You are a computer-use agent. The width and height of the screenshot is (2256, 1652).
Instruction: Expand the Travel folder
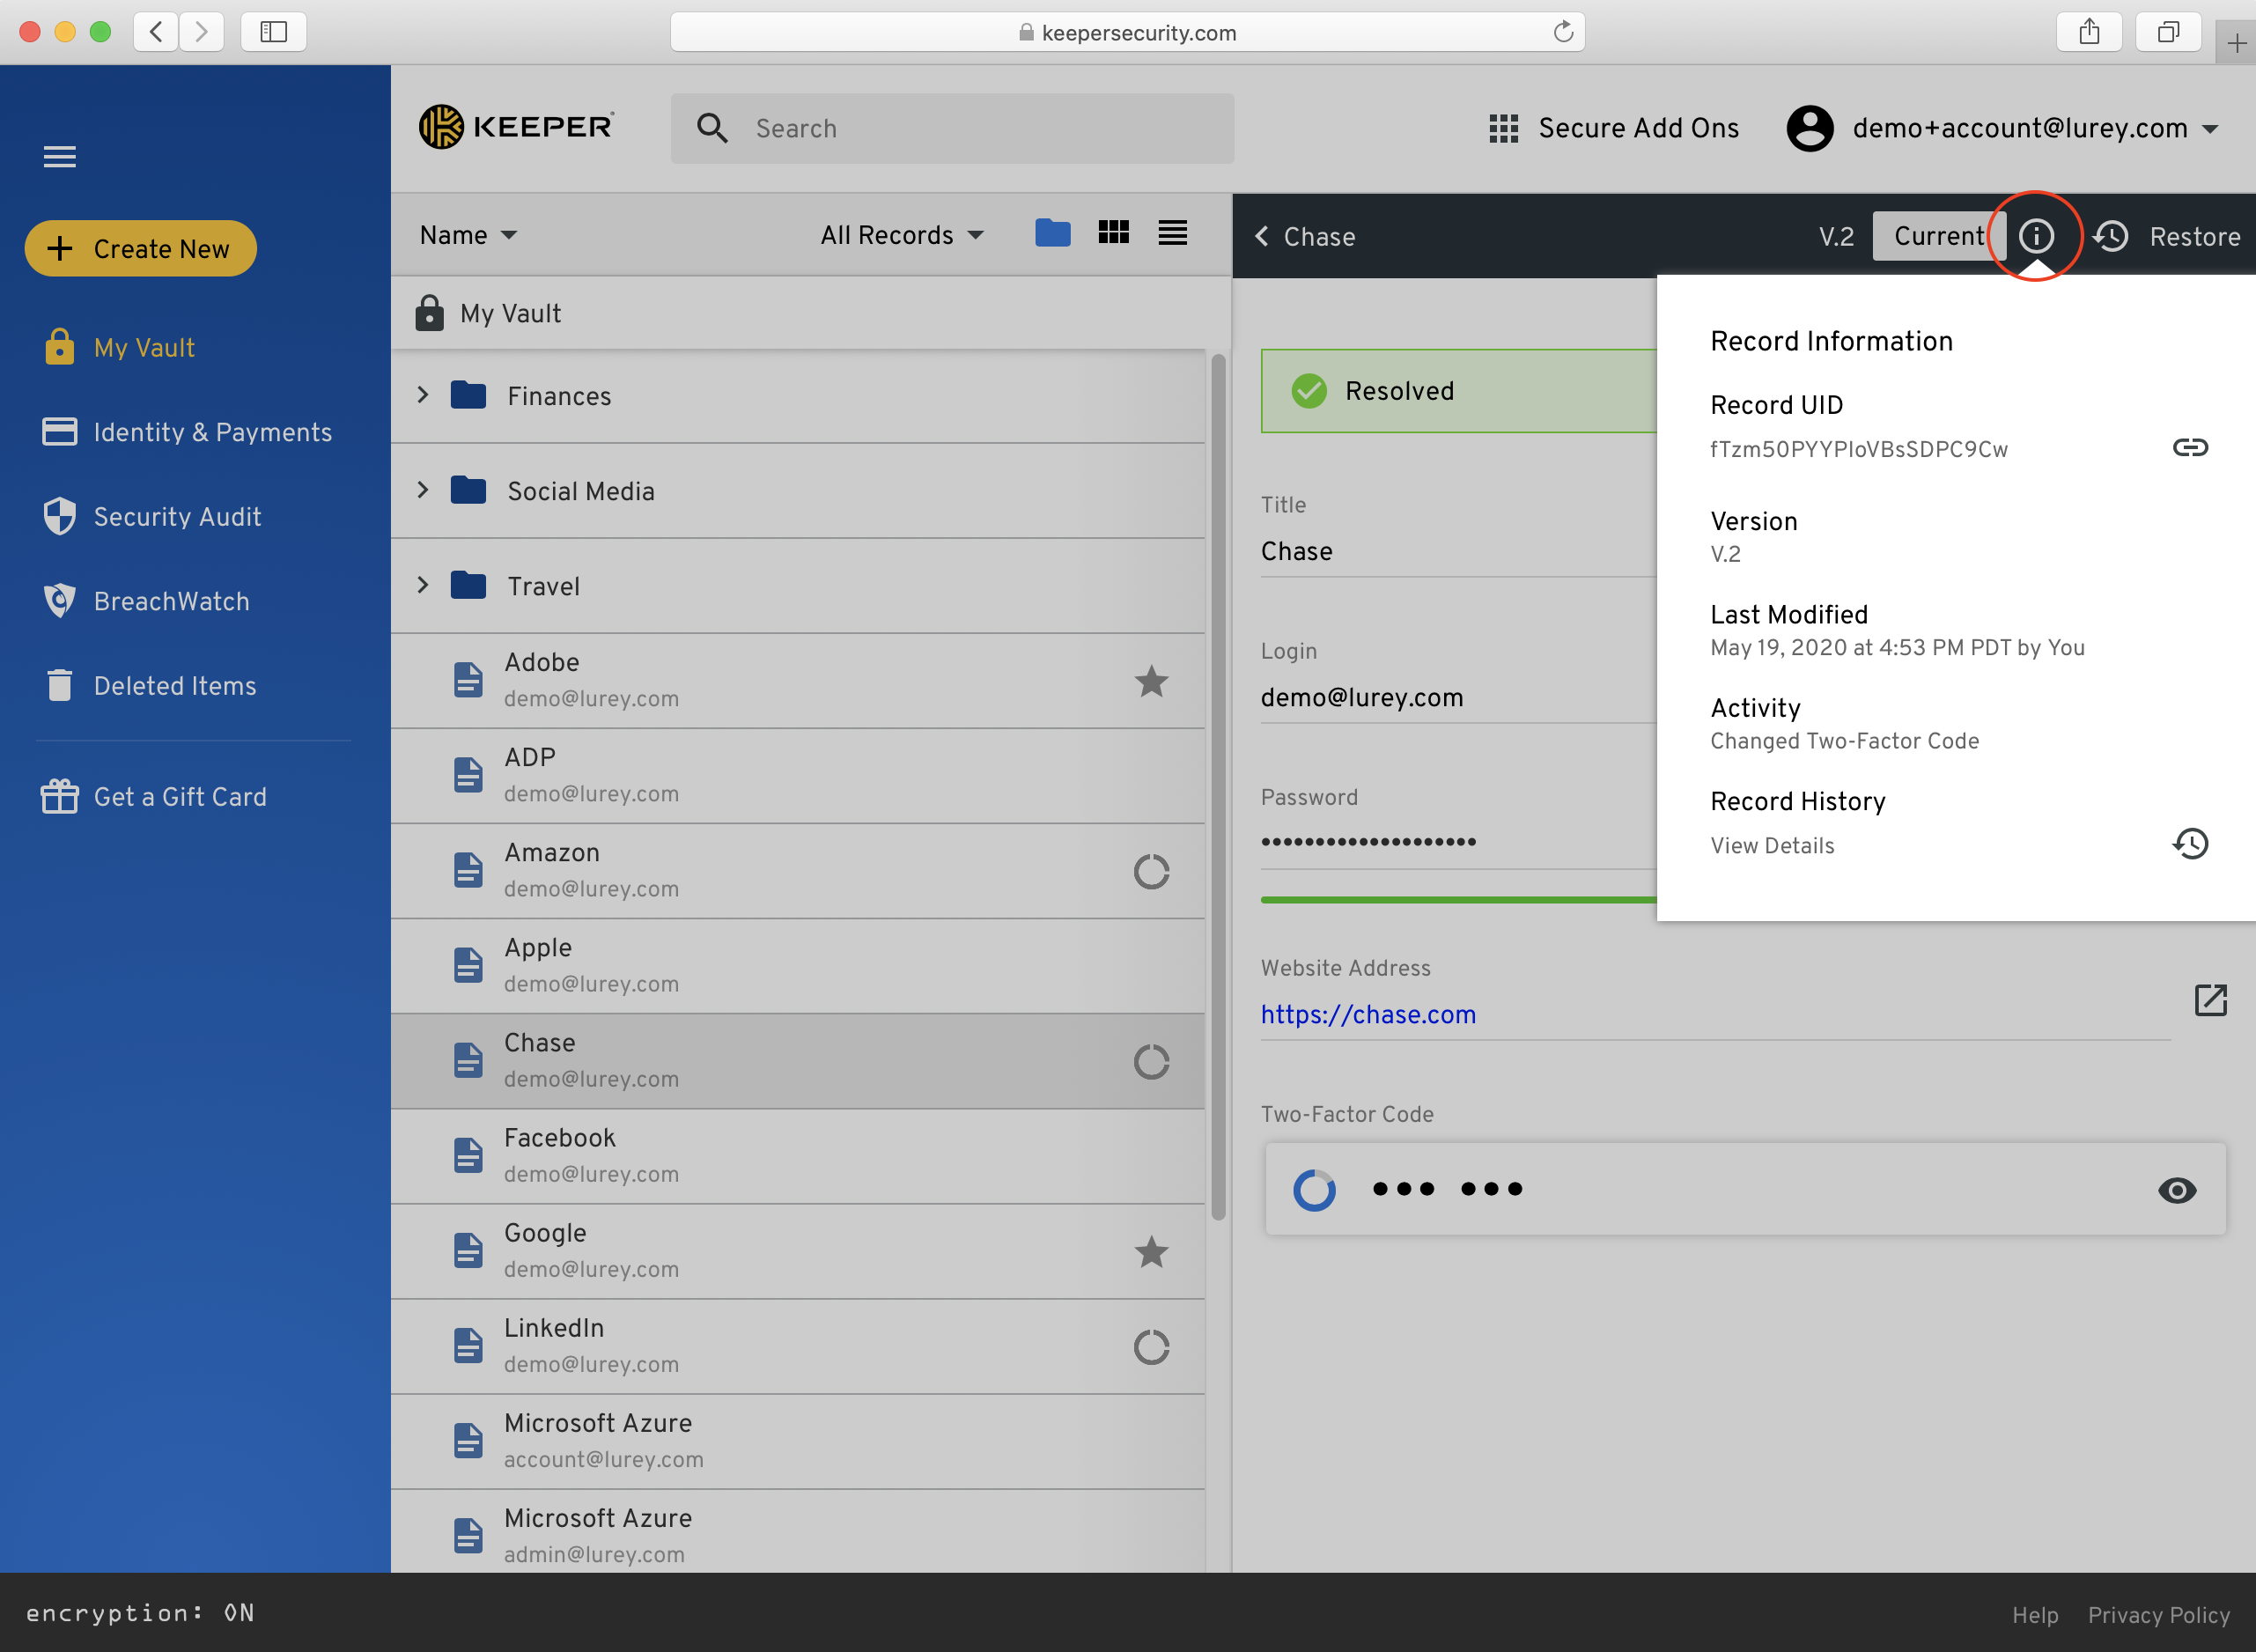[x=423, y=585]
